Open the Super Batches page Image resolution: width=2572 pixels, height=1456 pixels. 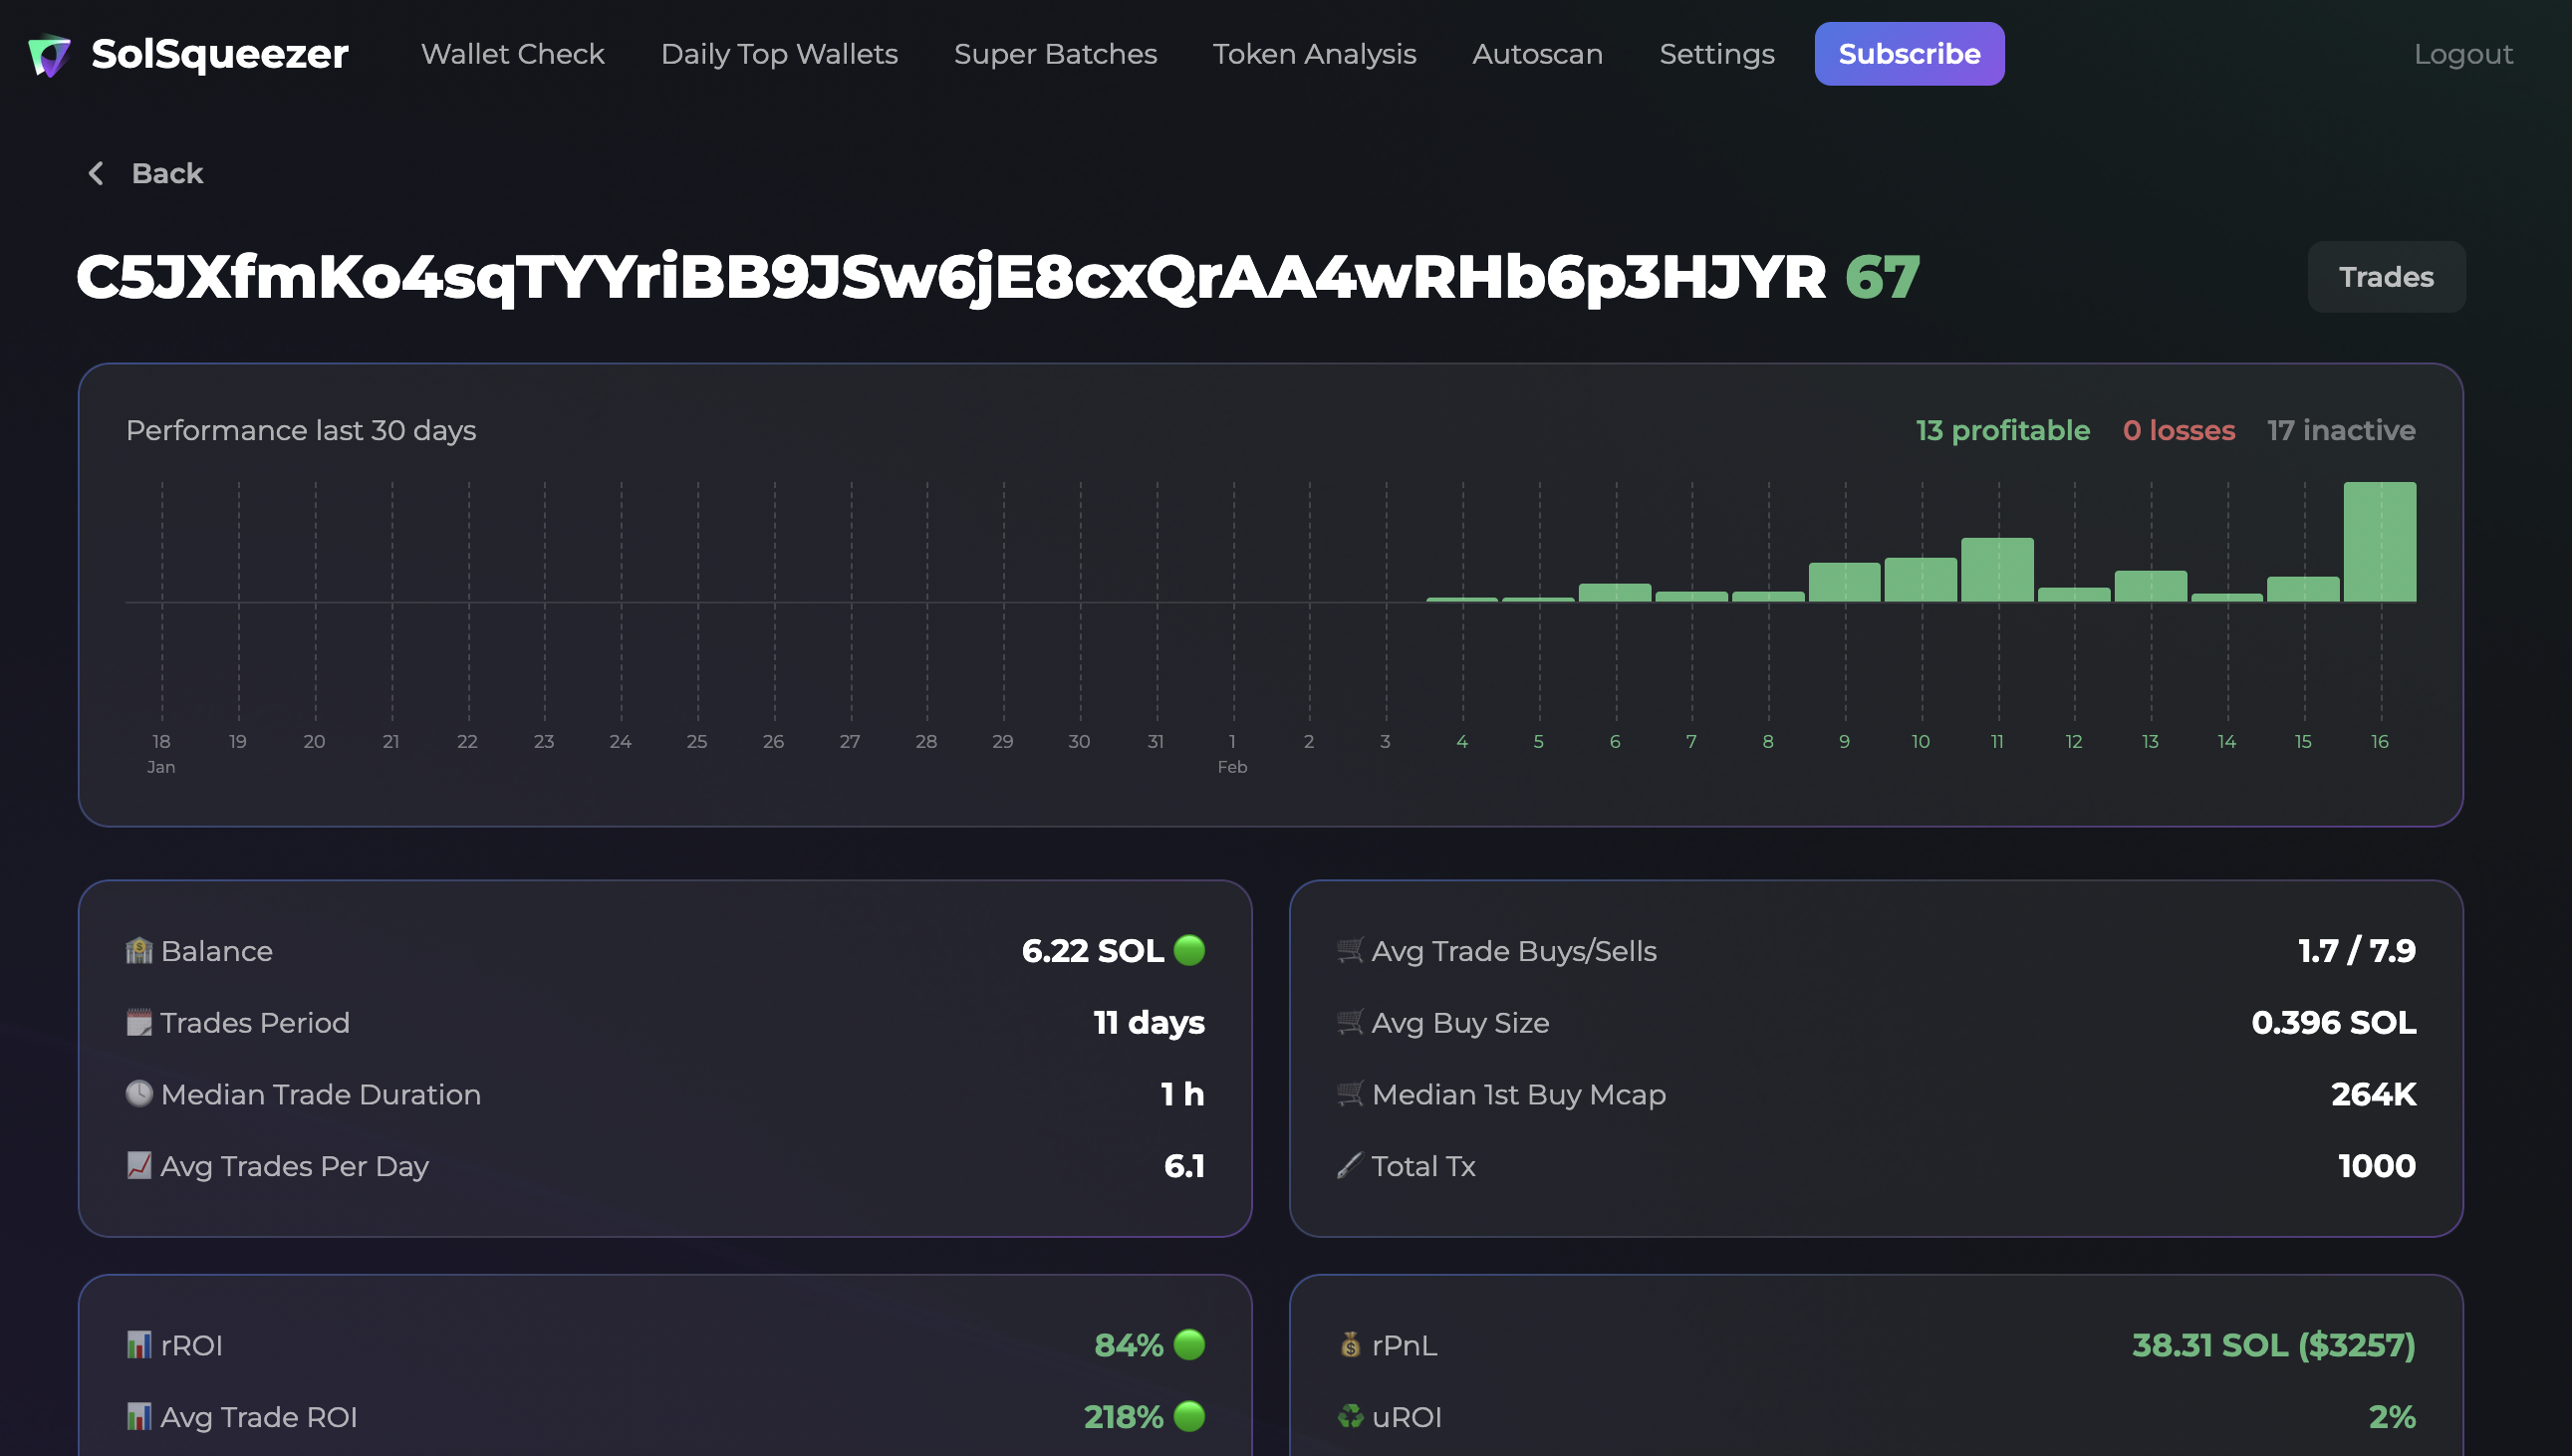tap(1056, 54)
